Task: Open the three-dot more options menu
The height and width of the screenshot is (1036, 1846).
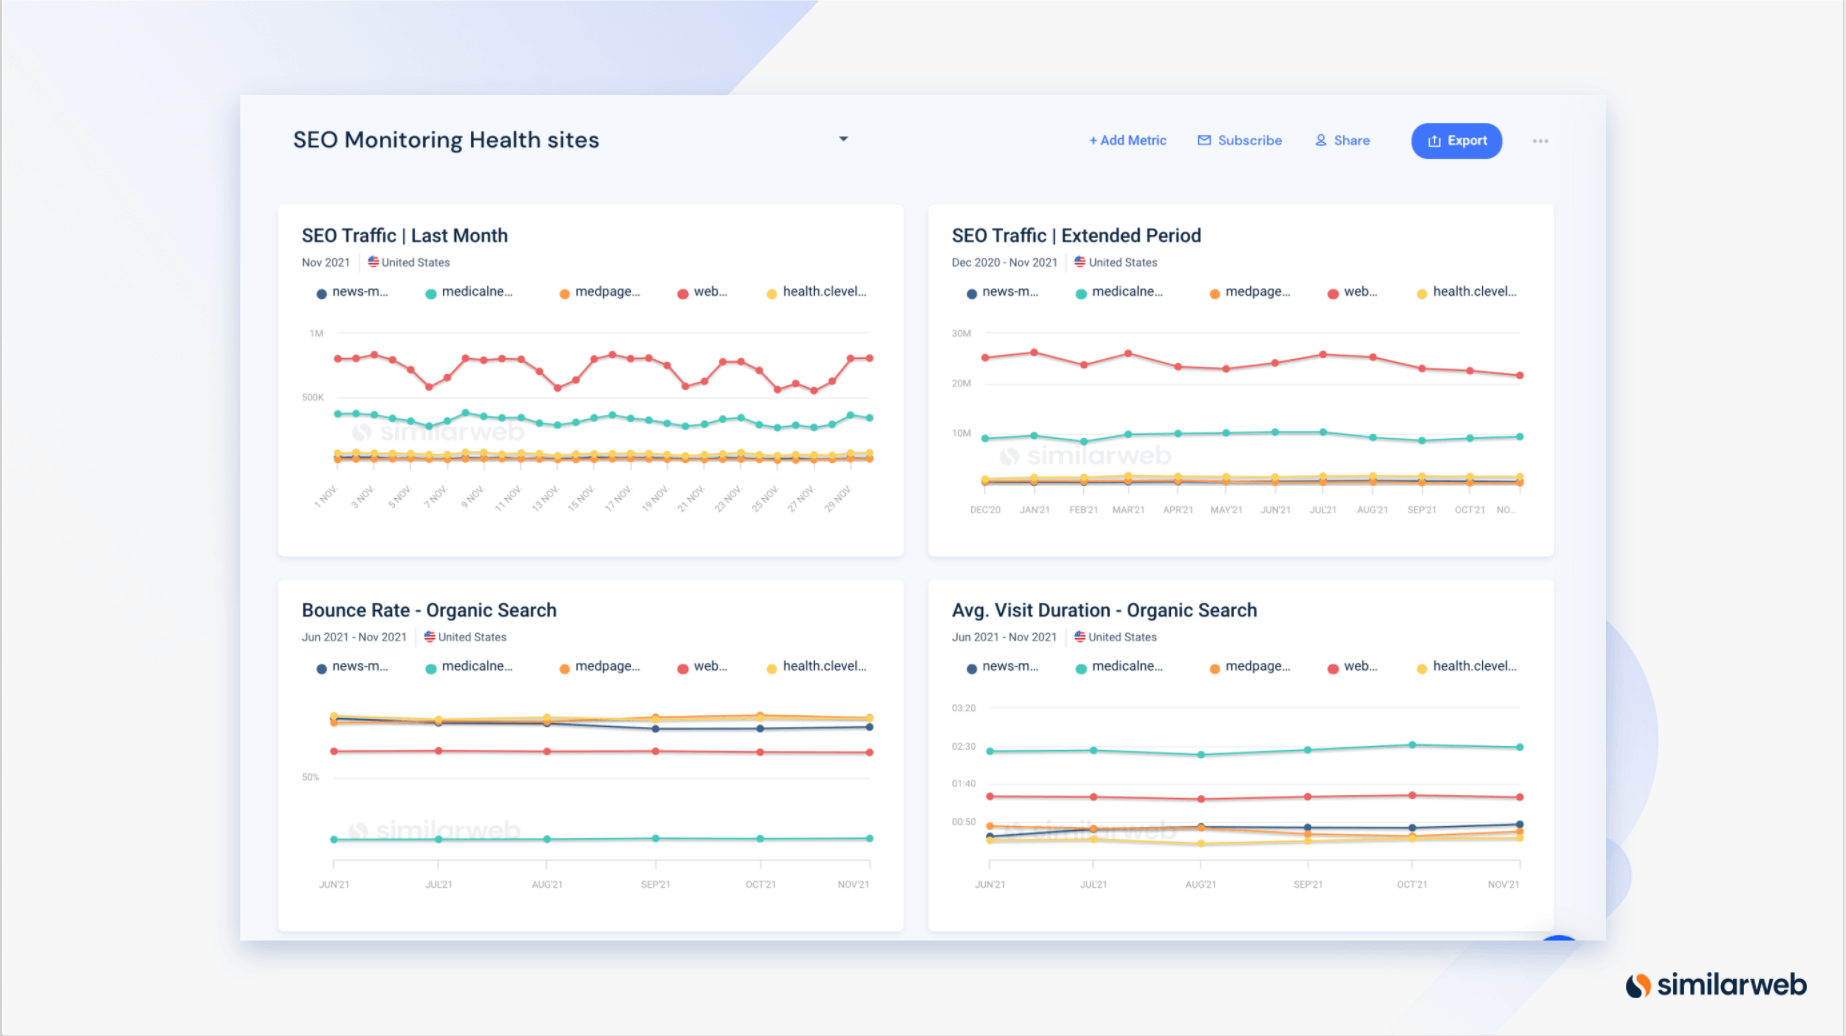Action: [1540, 141]
